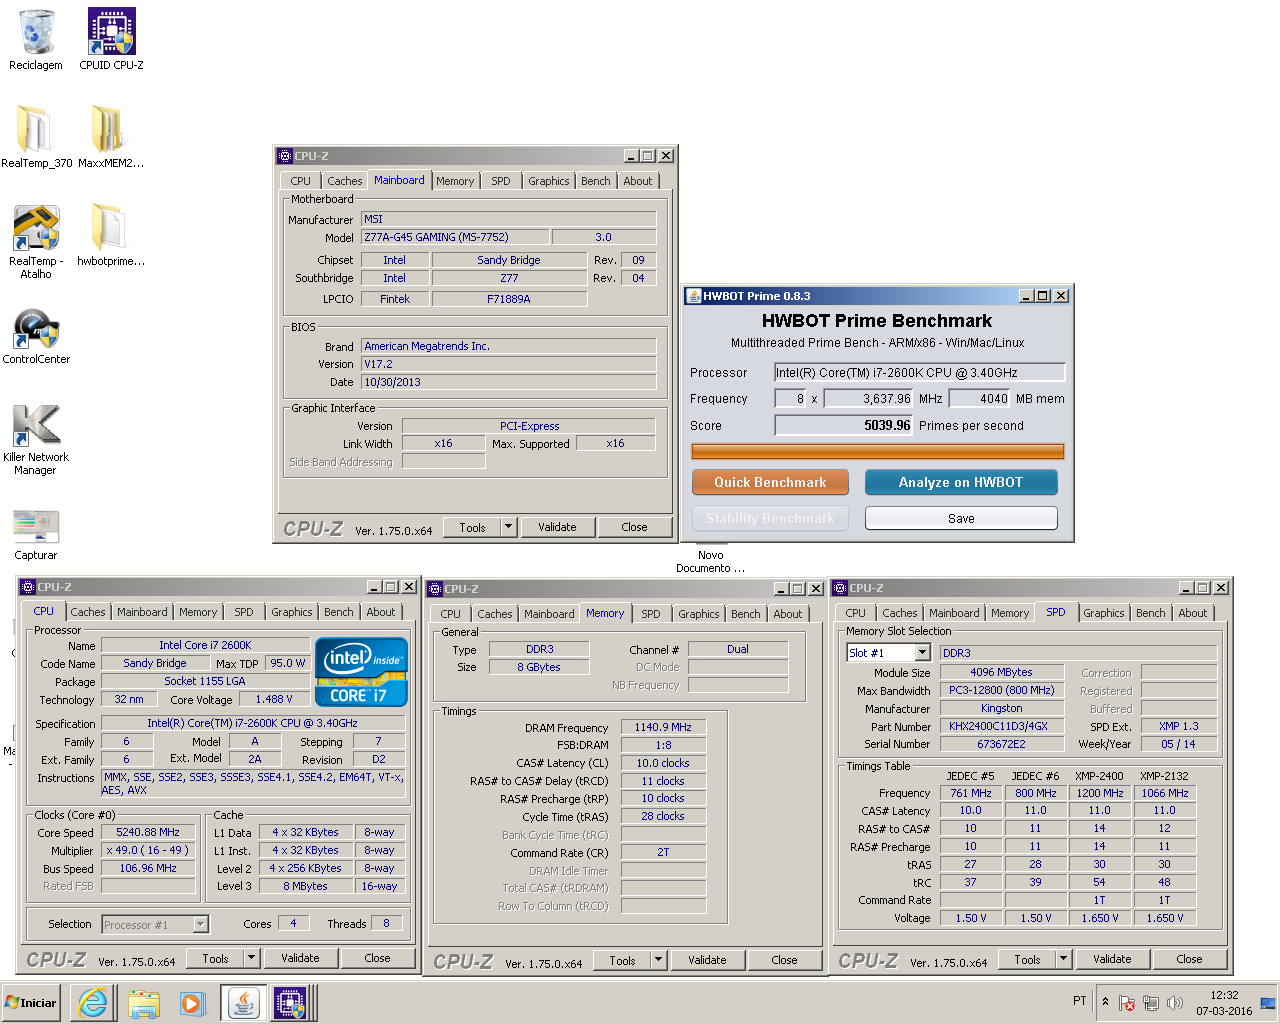Click the CPU-Z icon in Mainboard title bar

pyautogui.click(x=284, y=156)
